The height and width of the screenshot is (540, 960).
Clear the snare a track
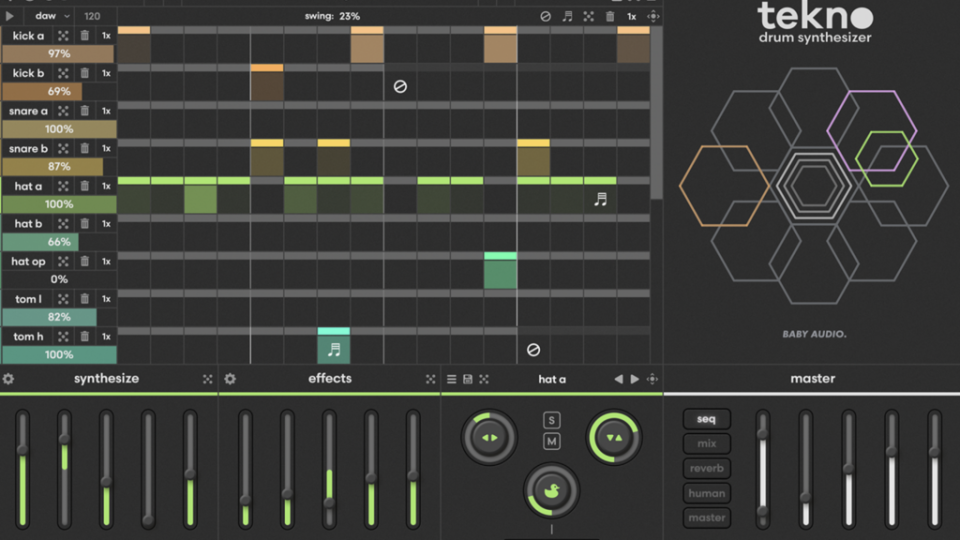[84, 111]
